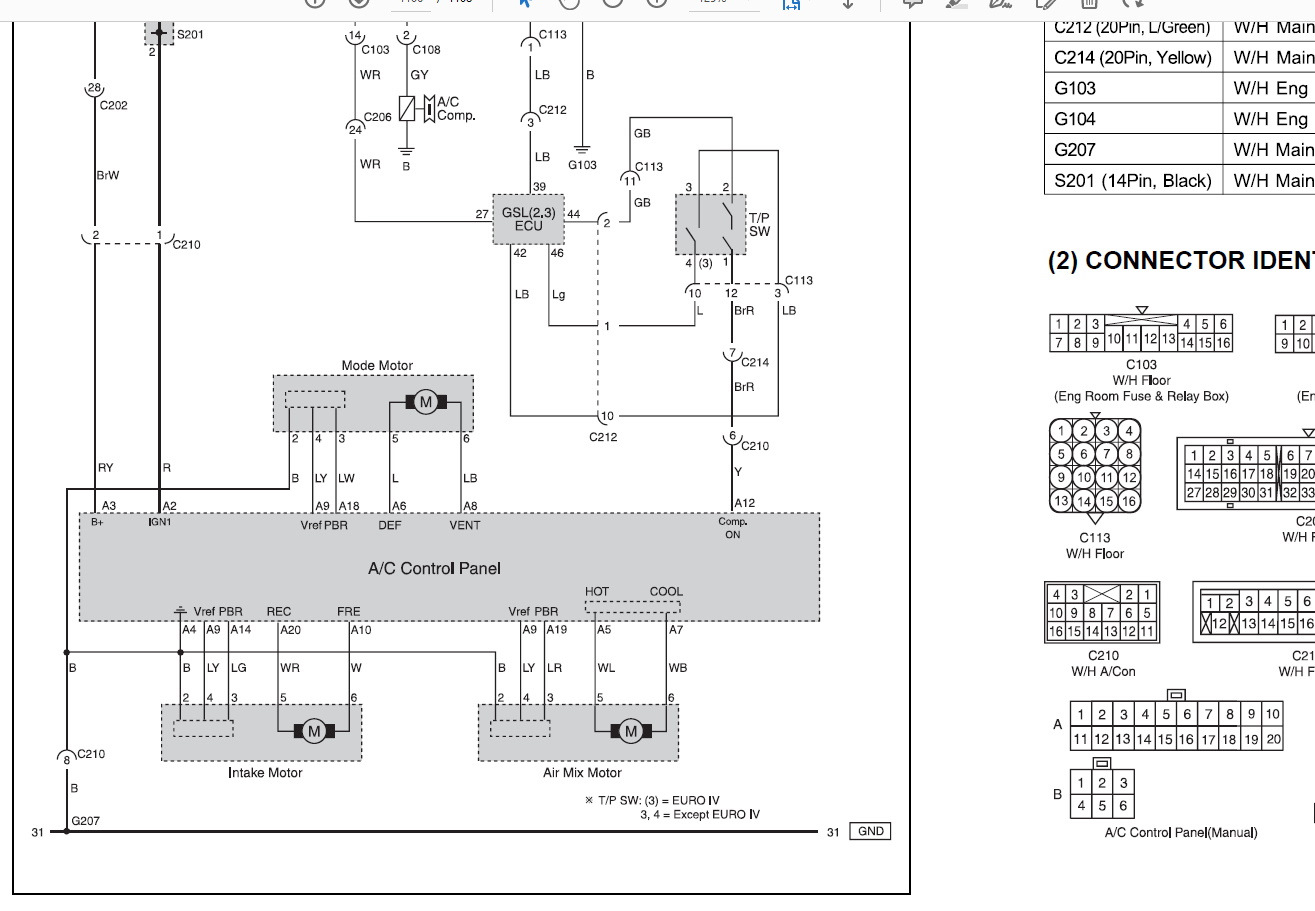The height and width of the screenshot is (911, 1315).
Task: Click the Air Mix Motor label
Action: [x=582, y=772]
